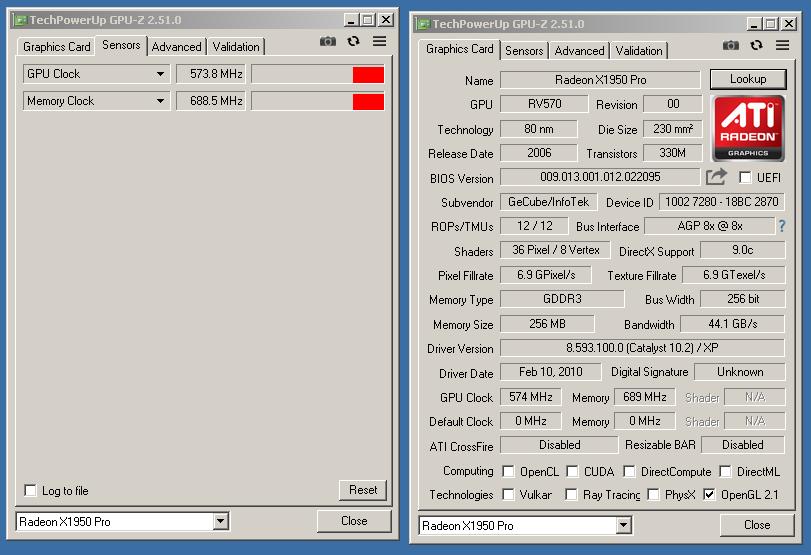811x555 pixels.
Task: Click the Digital Signature Unknown field
Action: point(740,372)
